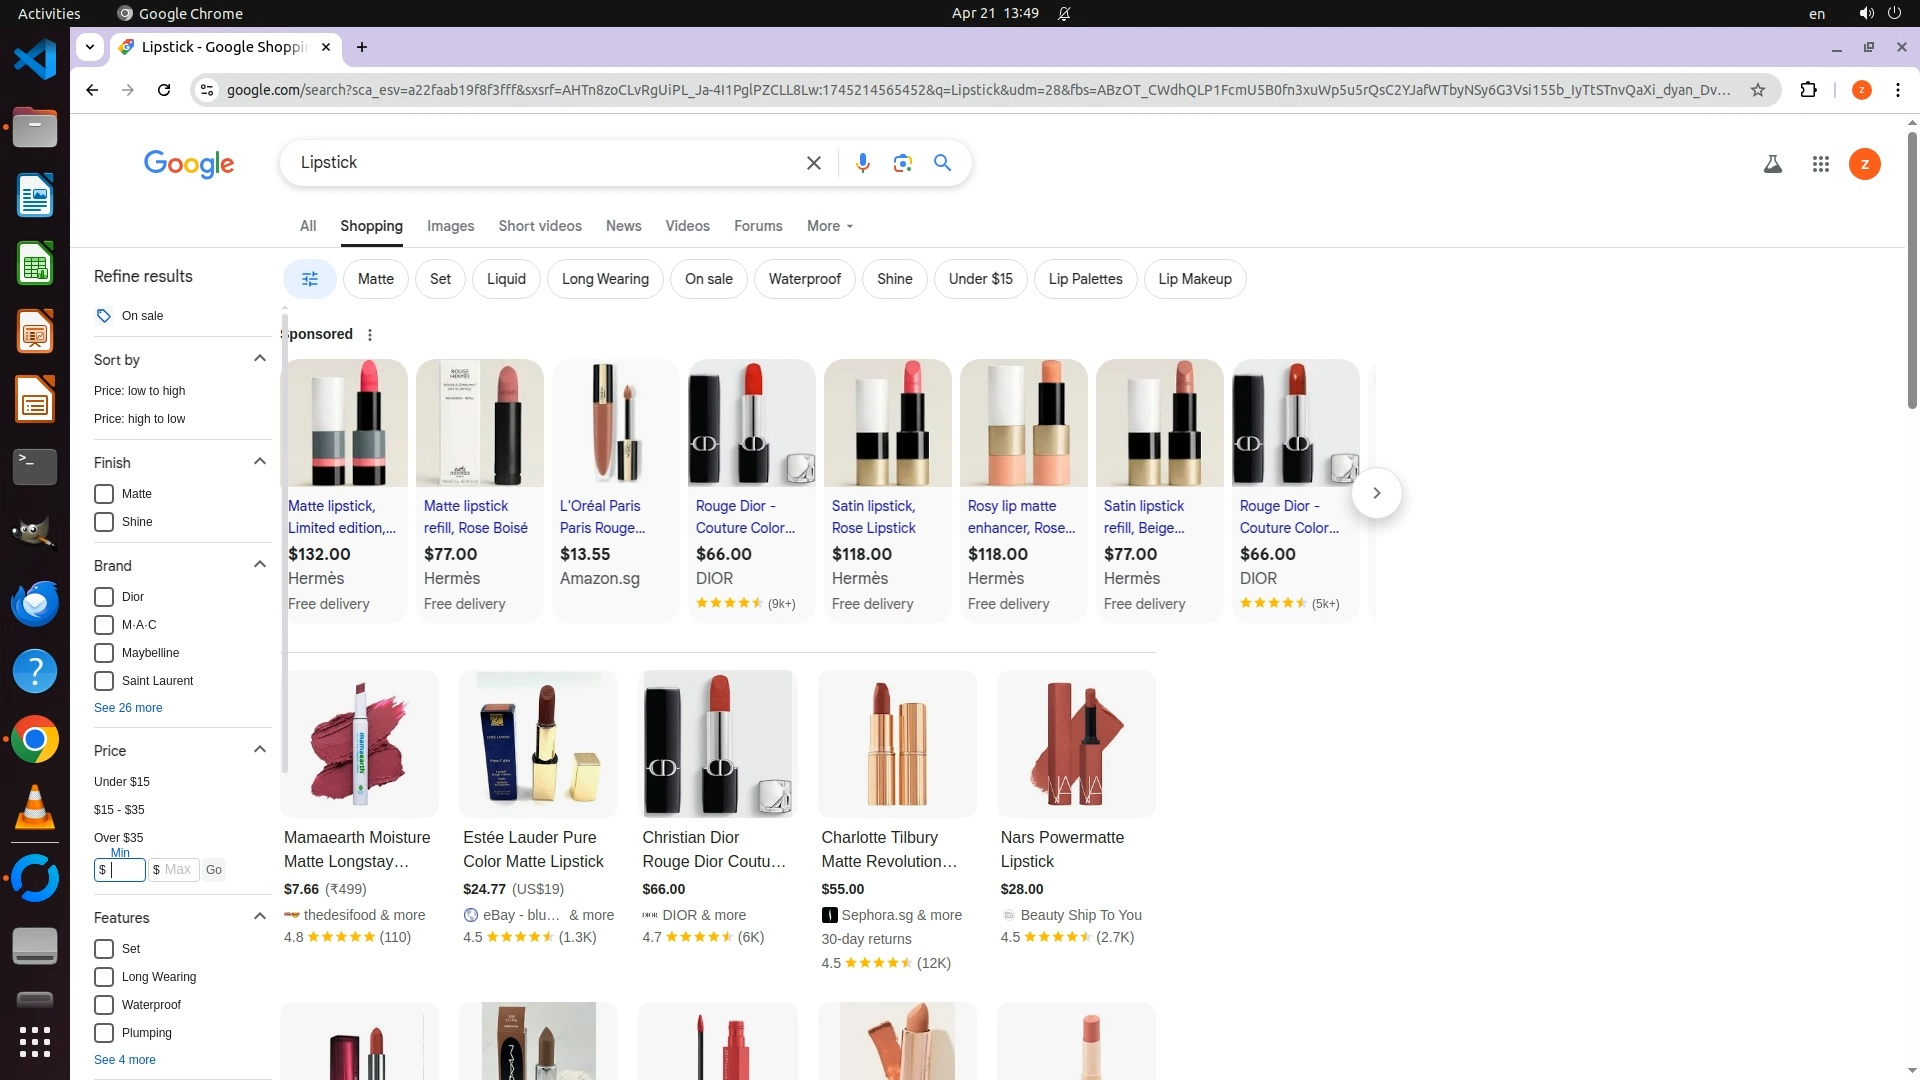The height and width of the screenshot is (1080, 1920).
Task: Collapse the Brand filter section
Action: 260,565
